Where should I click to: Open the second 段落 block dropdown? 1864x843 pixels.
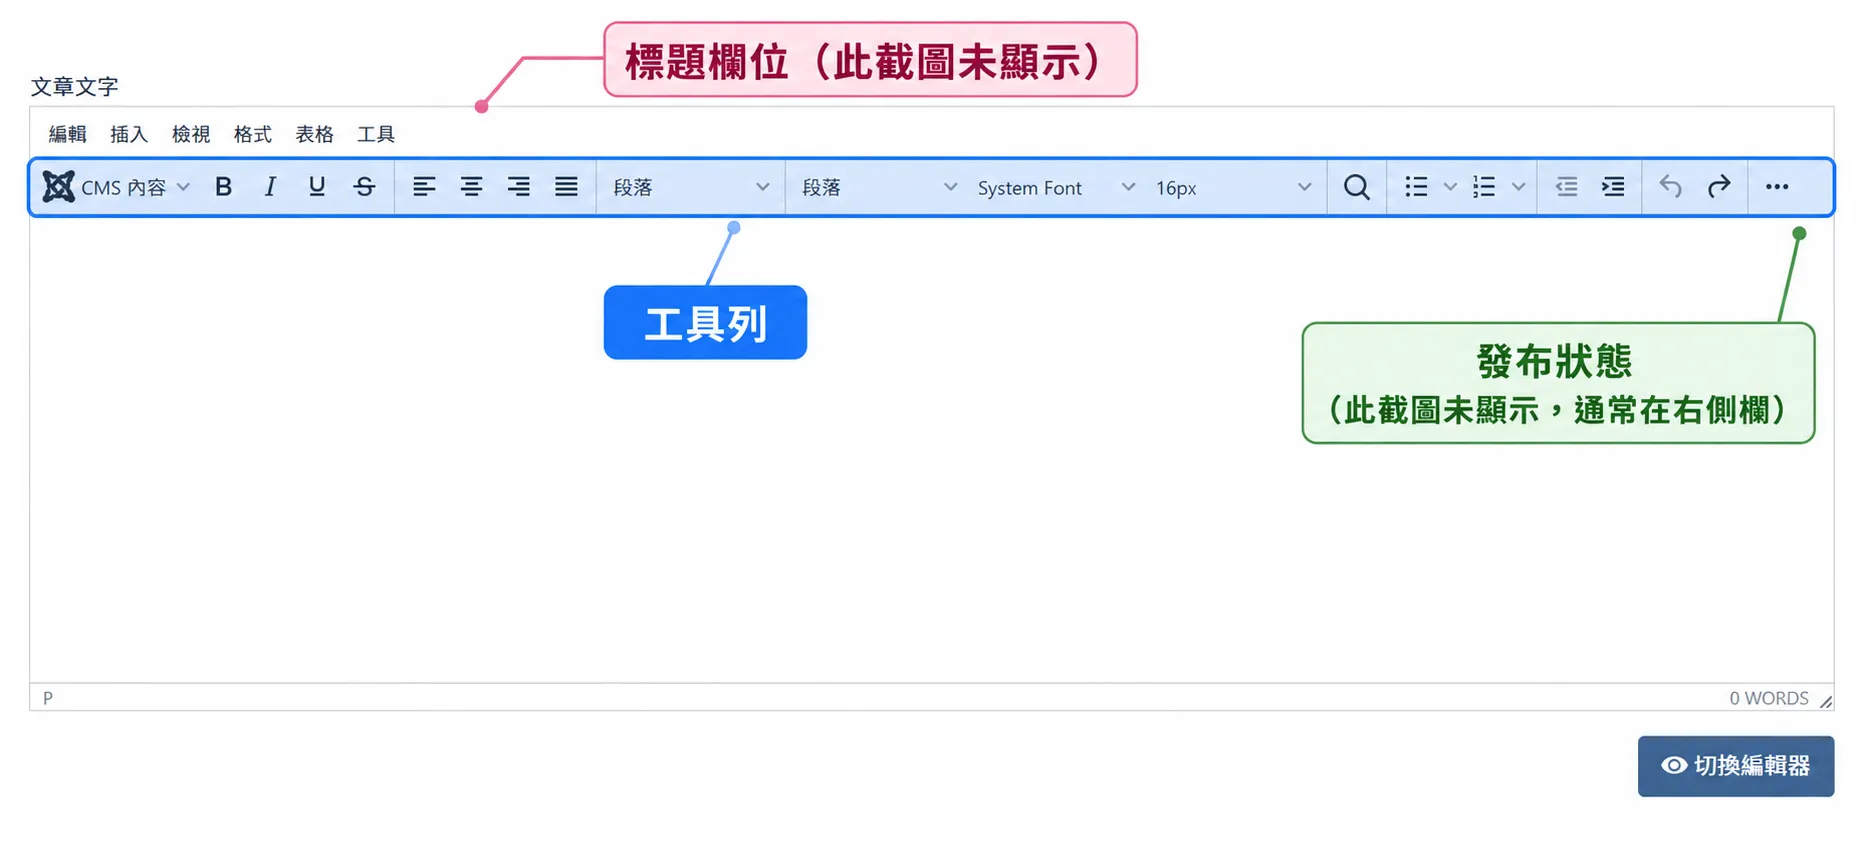879,187
